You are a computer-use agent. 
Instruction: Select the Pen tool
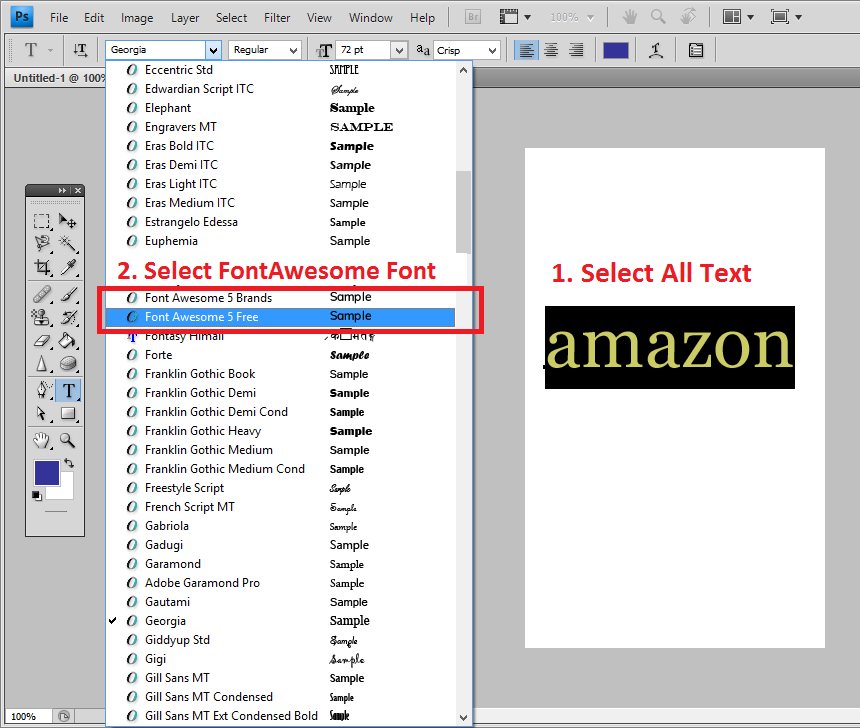tap(42, 390)
